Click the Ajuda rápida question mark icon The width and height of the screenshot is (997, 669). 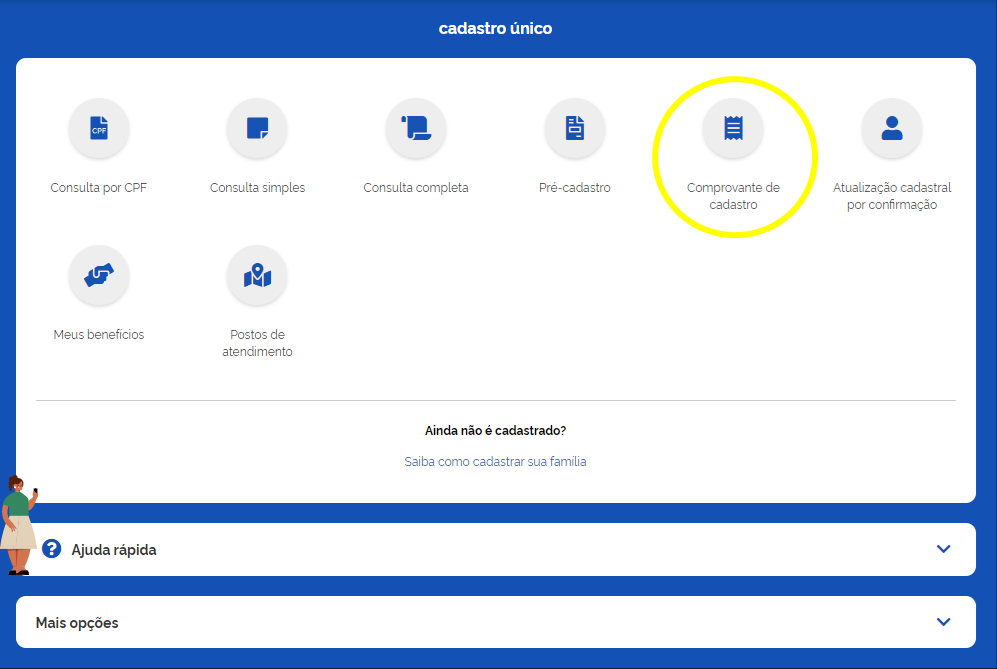click(x=52, y=549)
